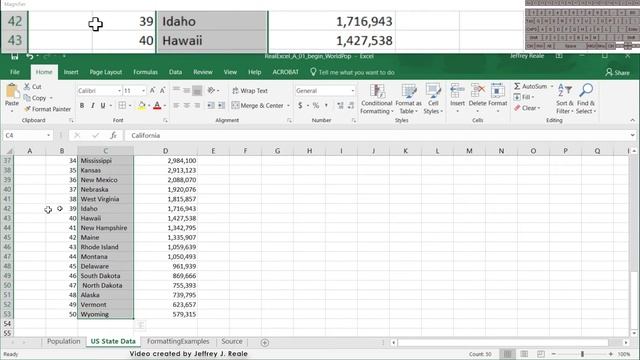Screen dimensions: 640x360
Task: Toggle Bottom Align vertical alignment
Action: tap(197, 91)
